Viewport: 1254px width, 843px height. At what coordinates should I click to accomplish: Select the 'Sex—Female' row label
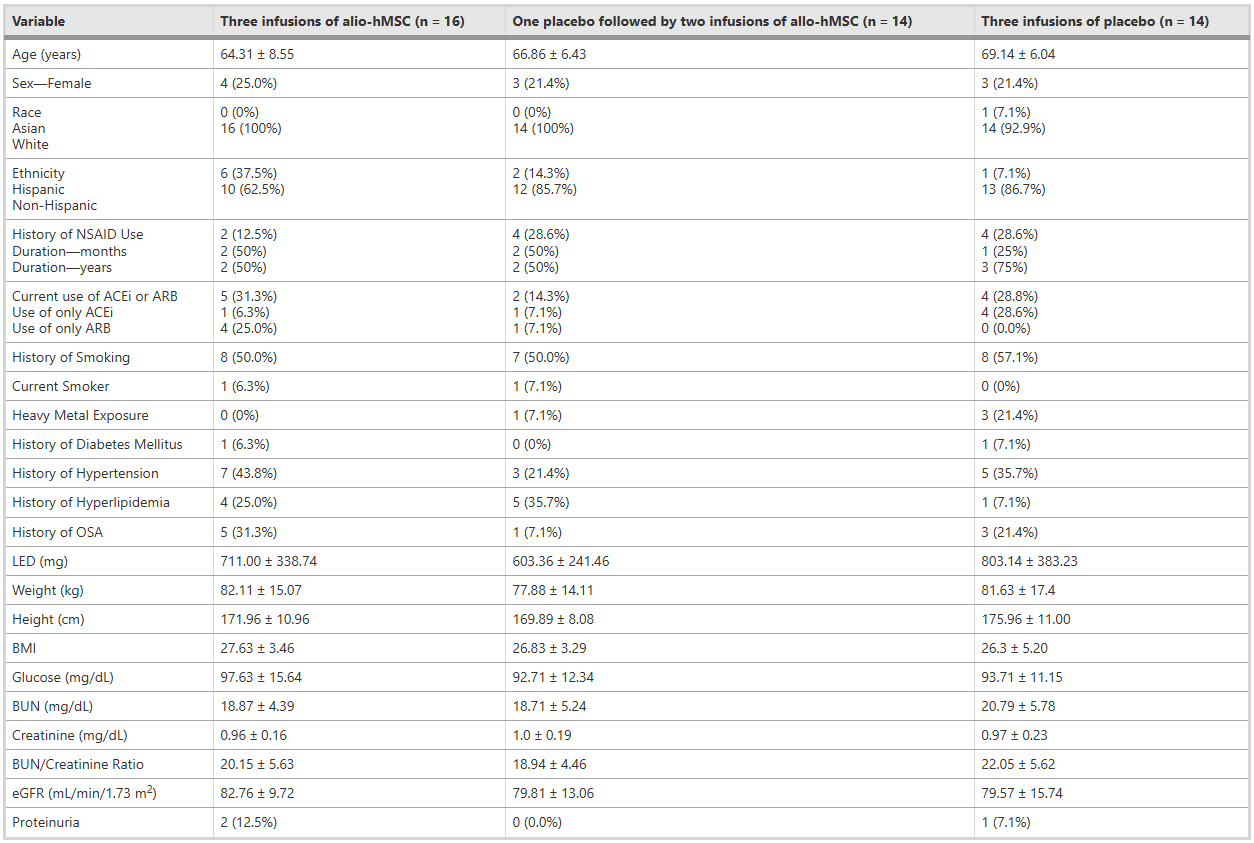[x=51, y=83]
